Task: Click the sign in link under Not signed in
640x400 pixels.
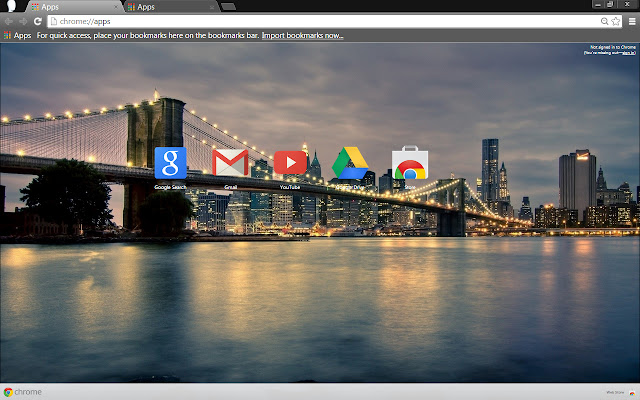Action: pyautogui.click(x=629, y=53)
